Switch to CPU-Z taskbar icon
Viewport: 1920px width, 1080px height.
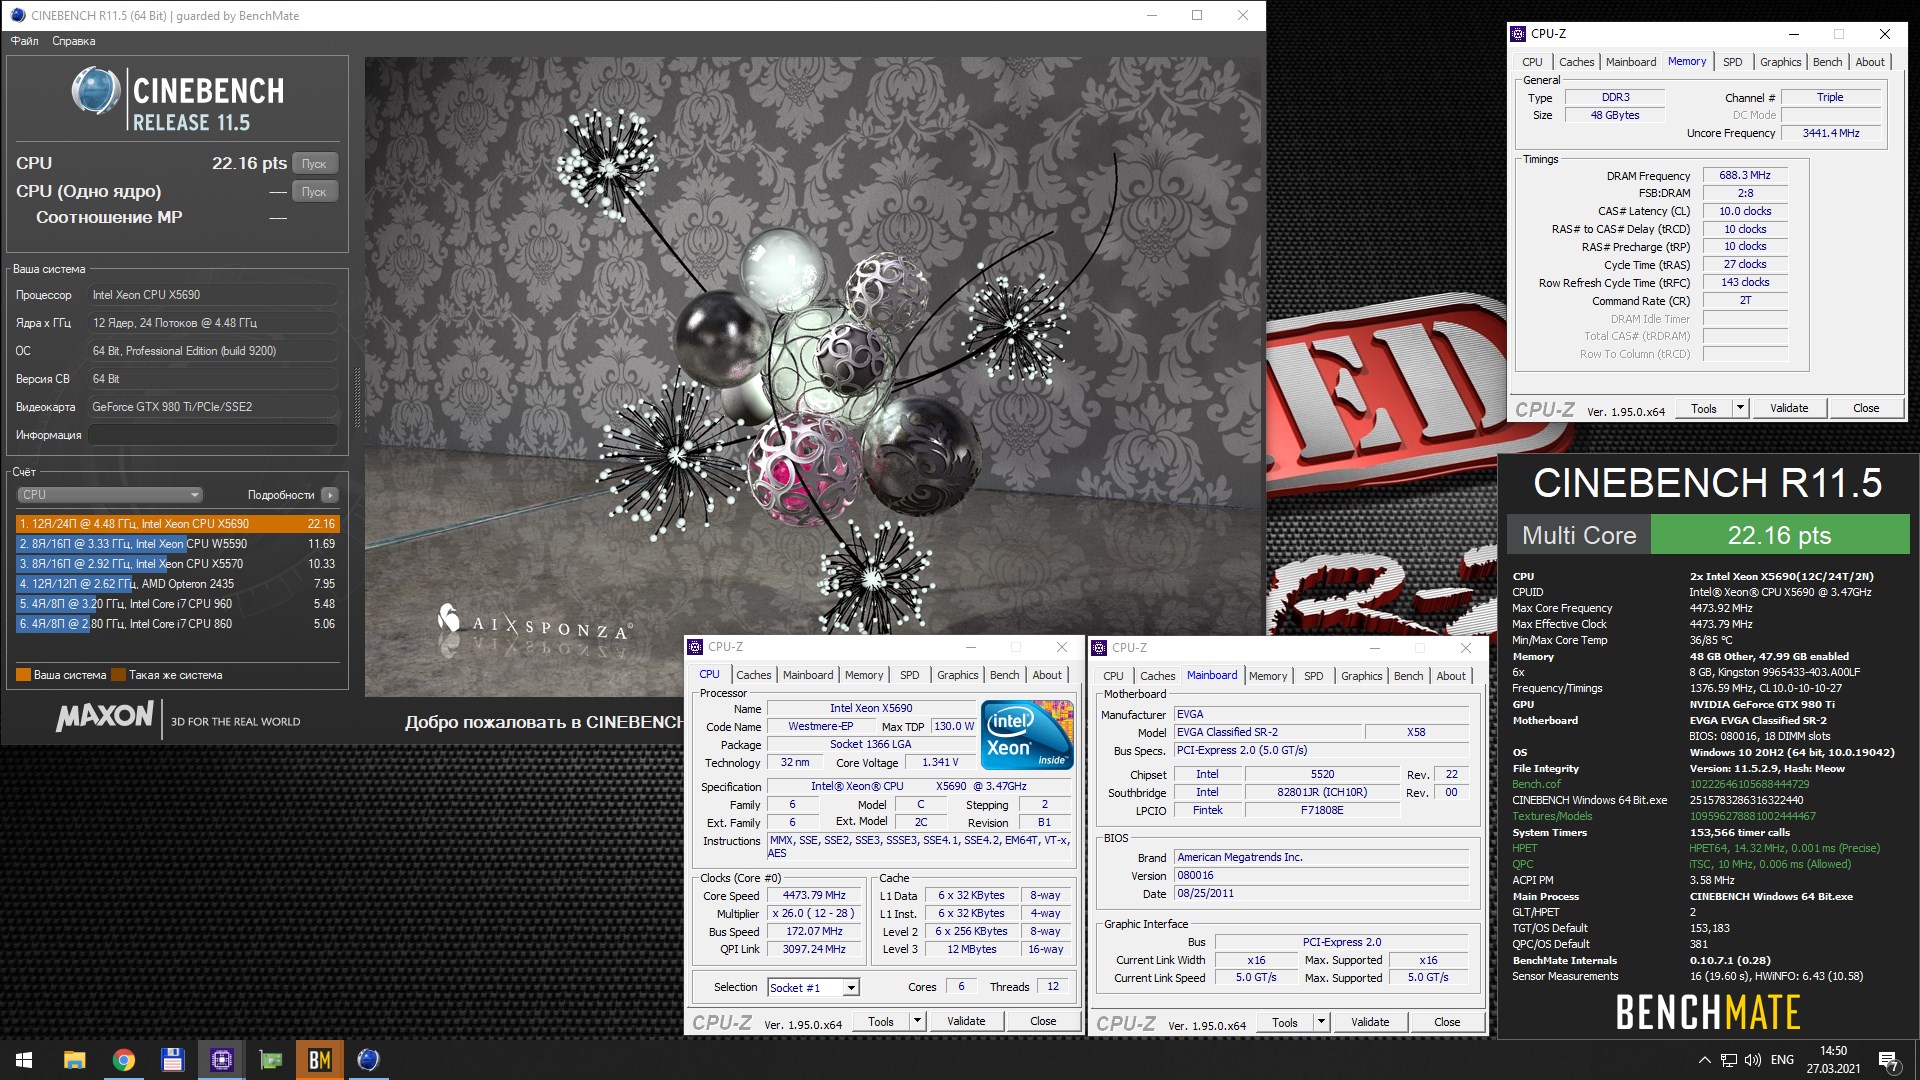pos(222,1060)
